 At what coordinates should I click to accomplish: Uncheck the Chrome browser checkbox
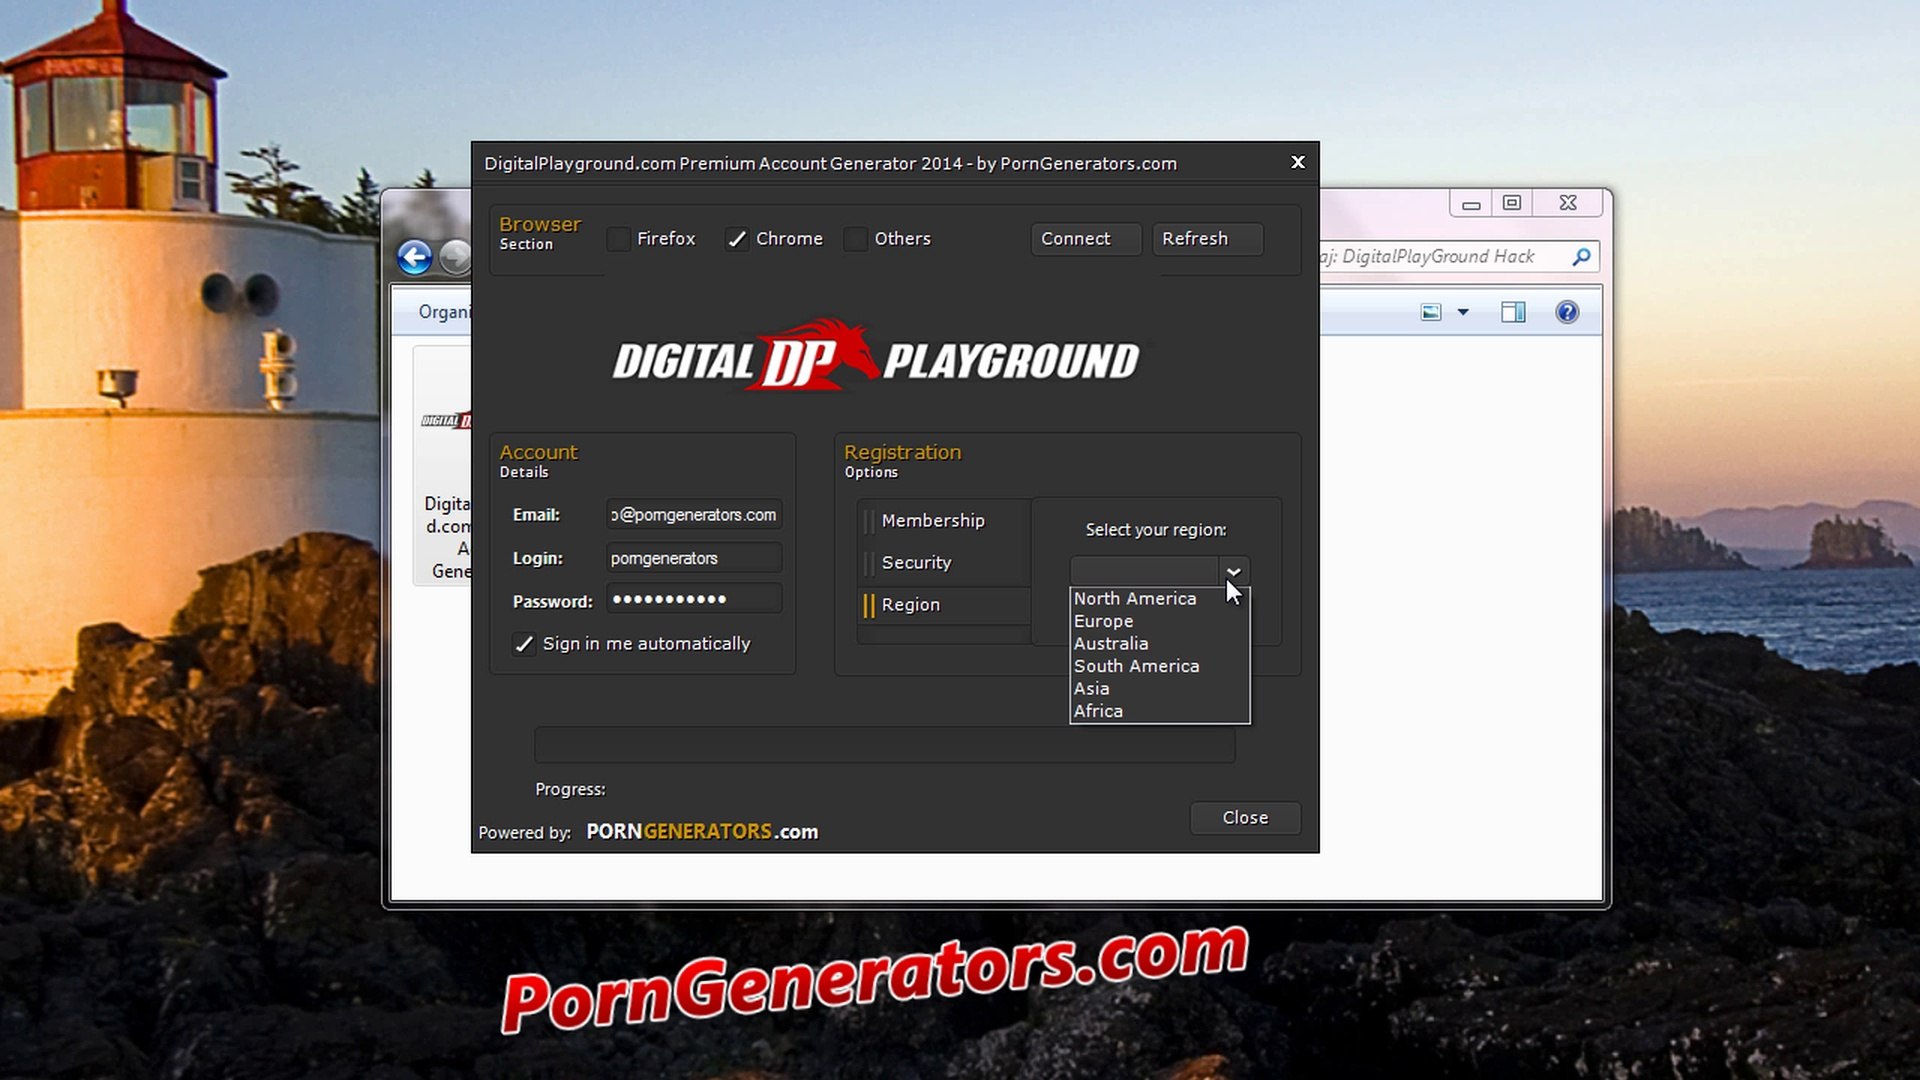point(737,239)
